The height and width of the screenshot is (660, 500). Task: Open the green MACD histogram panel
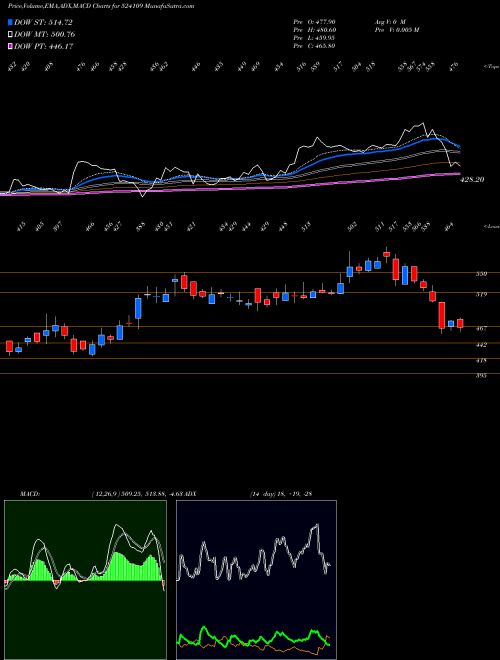pyautogui.click(x=85, y=580)
